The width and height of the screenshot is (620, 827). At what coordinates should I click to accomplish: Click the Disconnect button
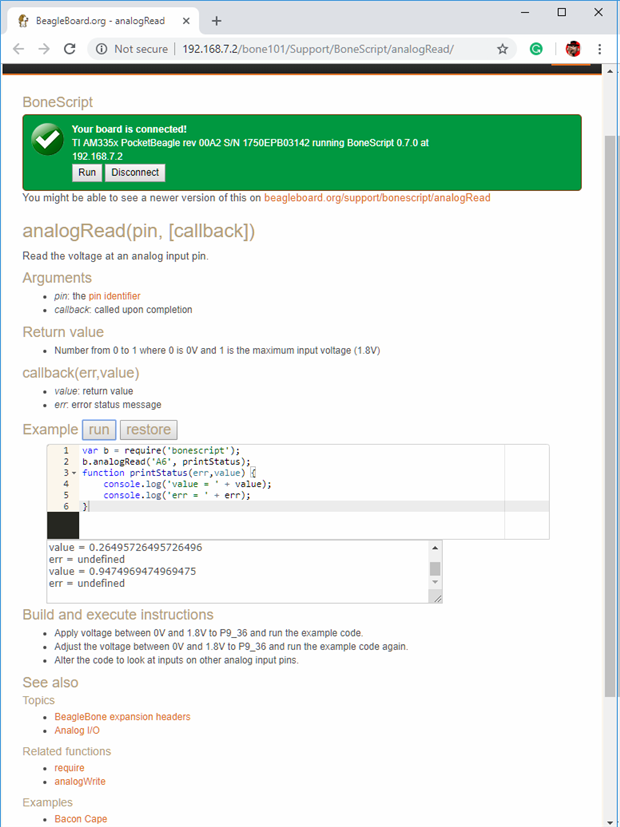coord(135,172)
